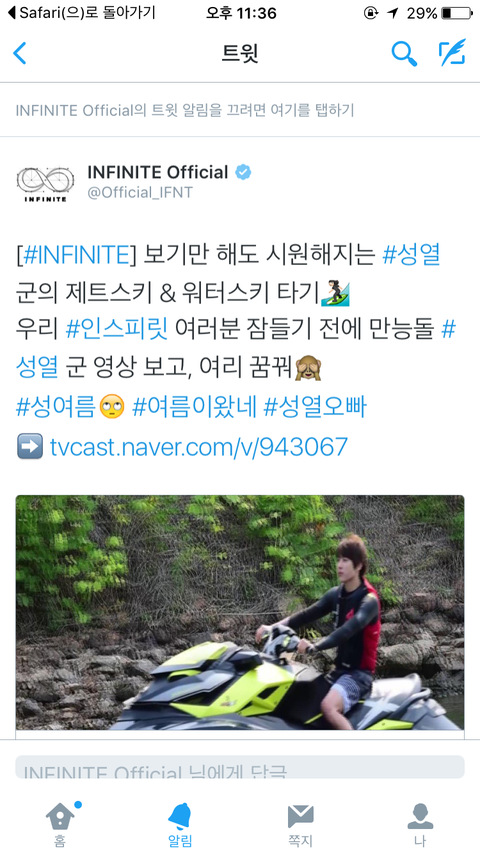The height and width of the screenshot is (854, 480).
Task: Open search with magnifying glass icon
Action: (404, 53)
